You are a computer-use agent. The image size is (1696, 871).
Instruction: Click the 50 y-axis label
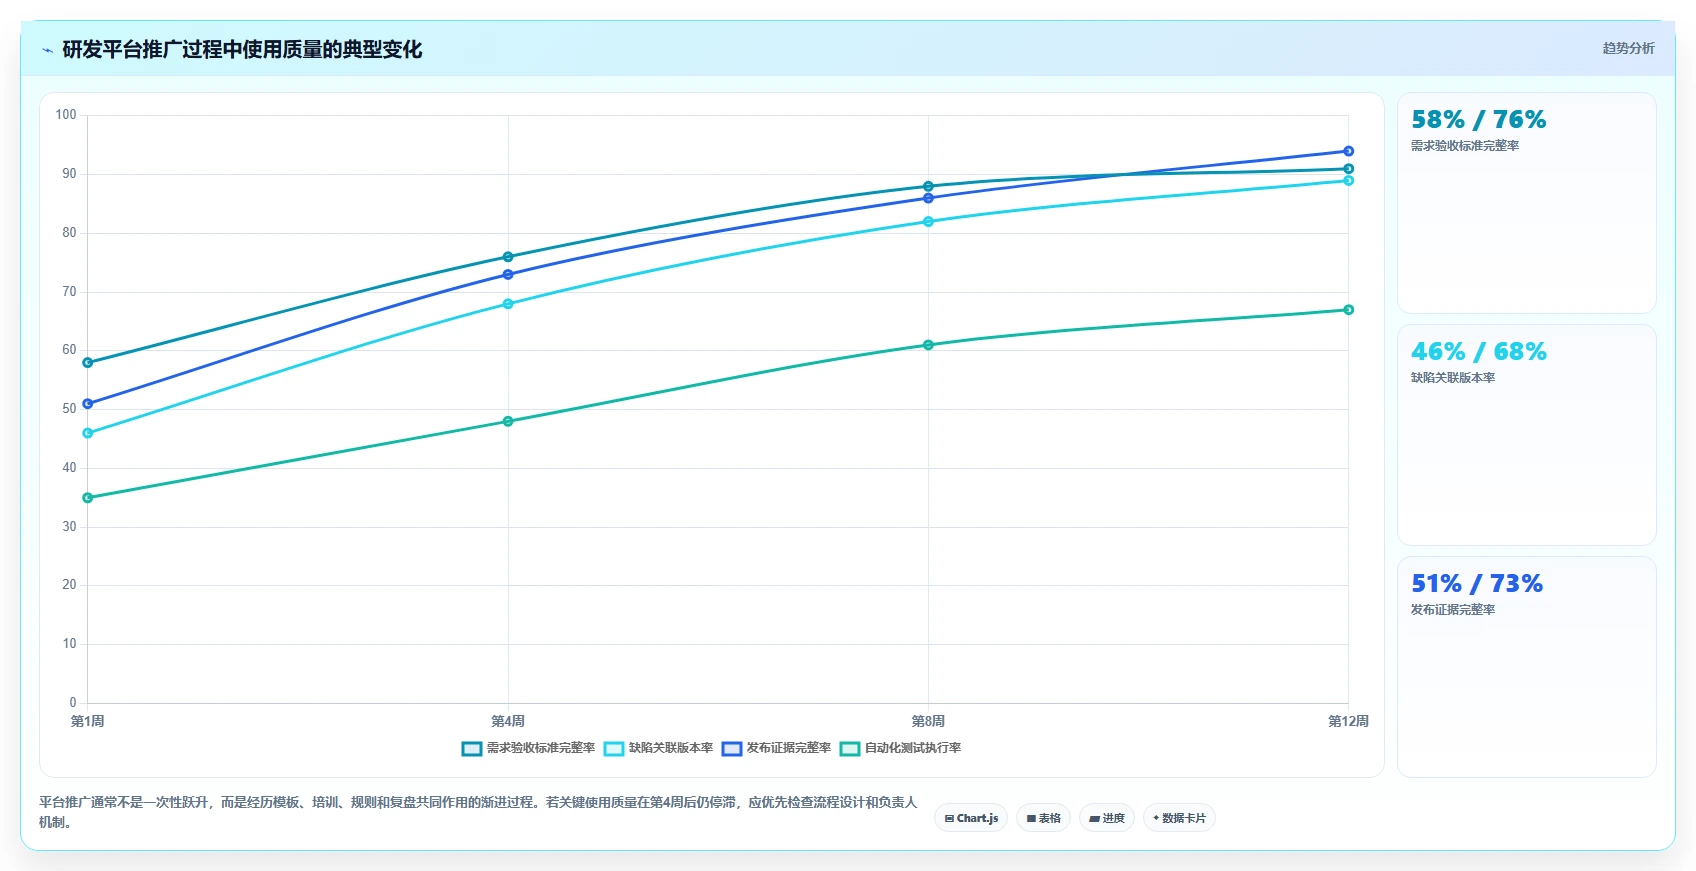(69, 409)
